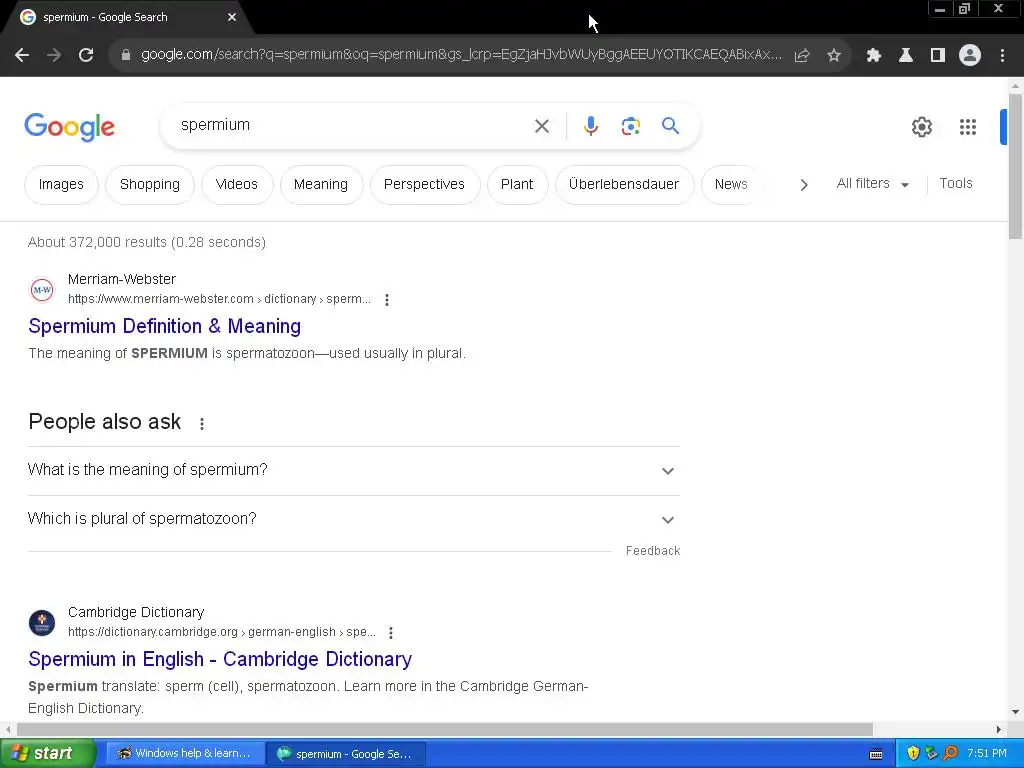Screen dimensions: 1024x768
Task: Click the vertical scrollbar thumb
Action: (x=1015, y=167)
